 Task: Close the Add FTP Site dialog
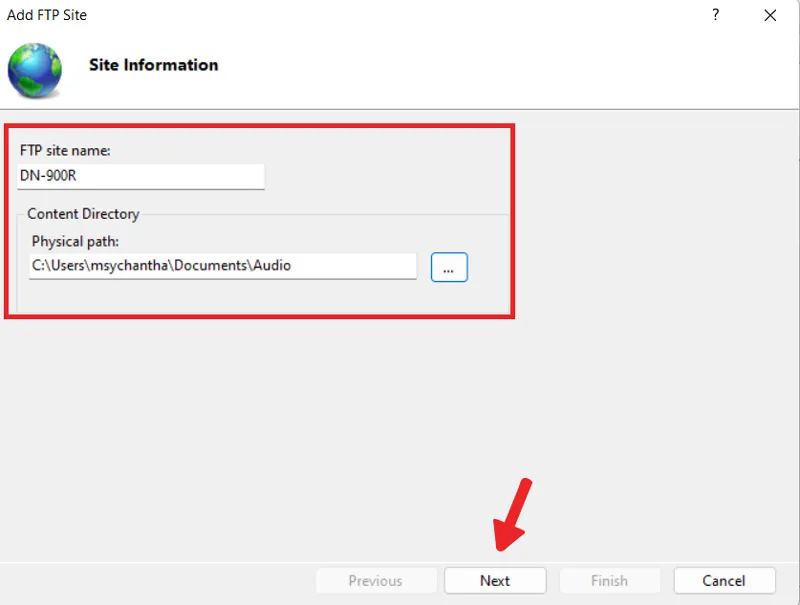[770, 15]
